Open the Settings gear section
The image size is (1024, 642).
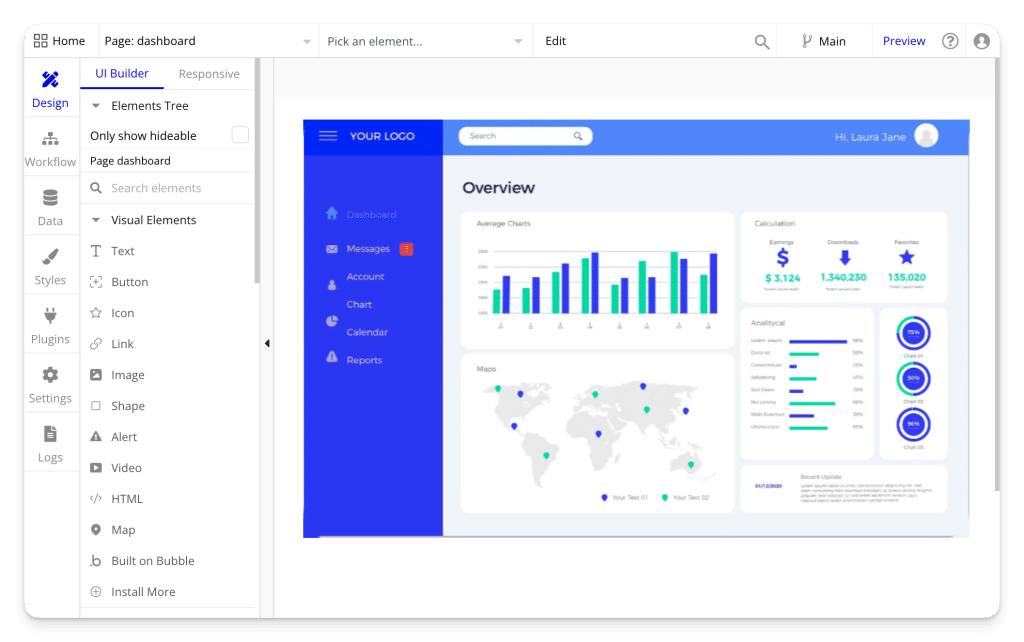[50, 385]
